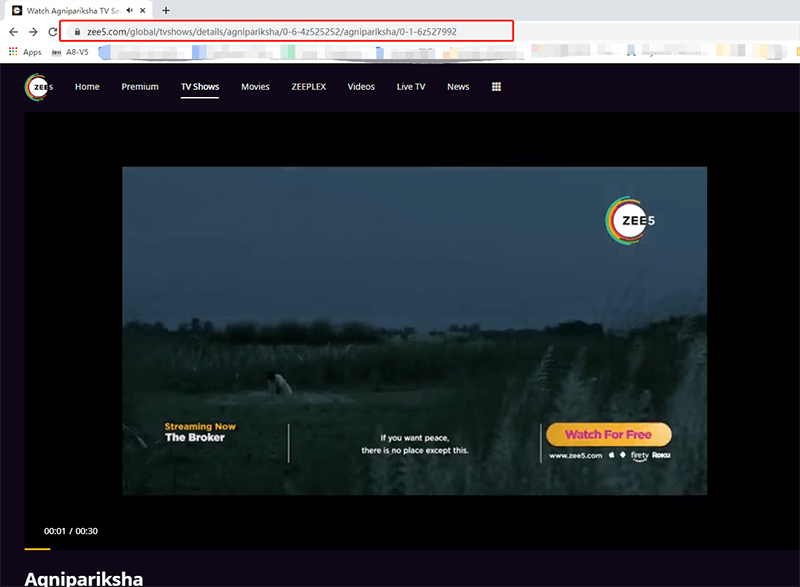Viewport: 800px width, 587px height.
Task: Navigate to ZEEPLEX
Action: click(309, 87)
